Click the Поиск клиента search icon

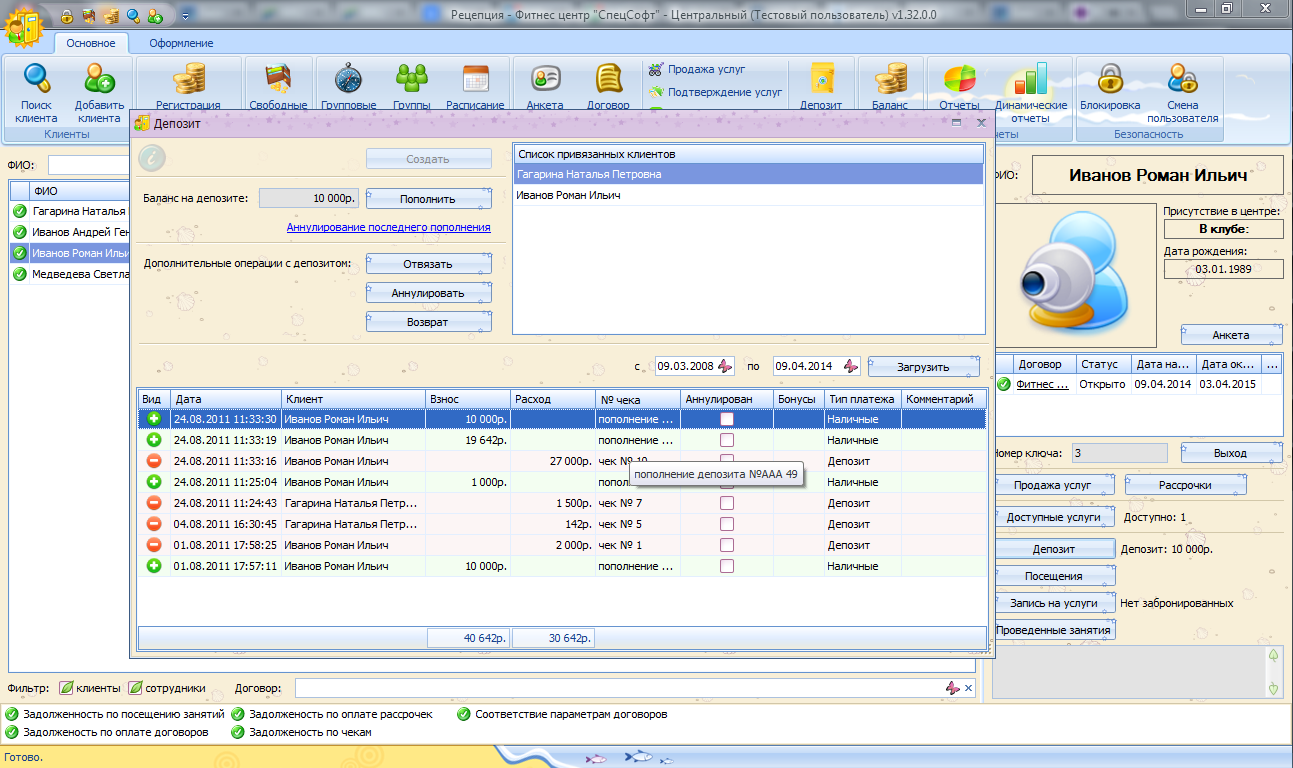(x=36, y=79)
